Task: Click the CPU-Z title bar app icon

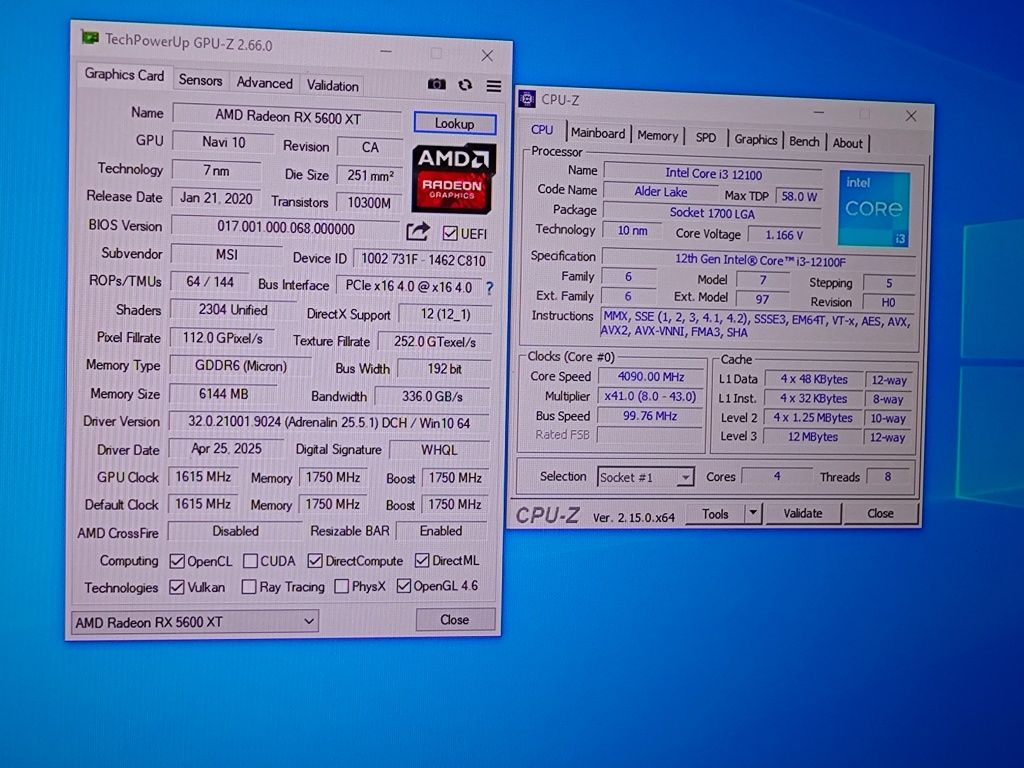Action: (x=526, y=99)
